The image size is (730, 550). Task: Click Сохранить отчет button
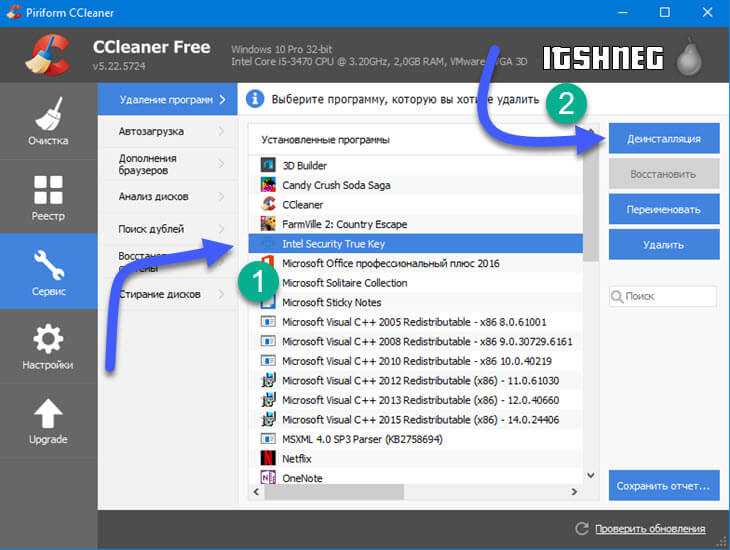point(664,485)
